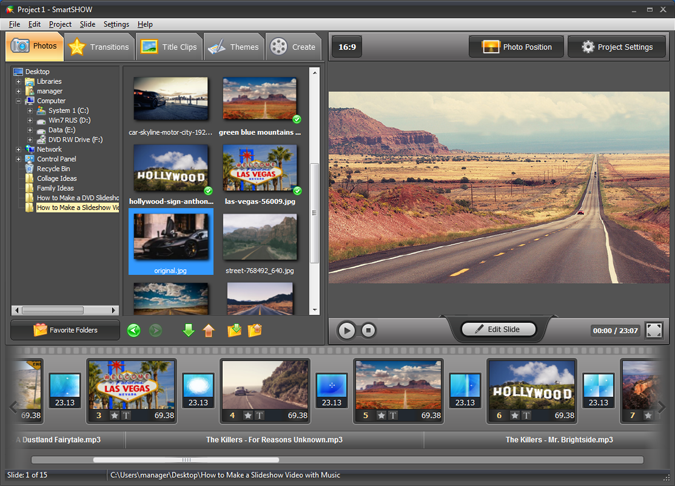Expand the Data (E:) drive node
The height and width of the screenshot is (486, 675).
(30, 130)
